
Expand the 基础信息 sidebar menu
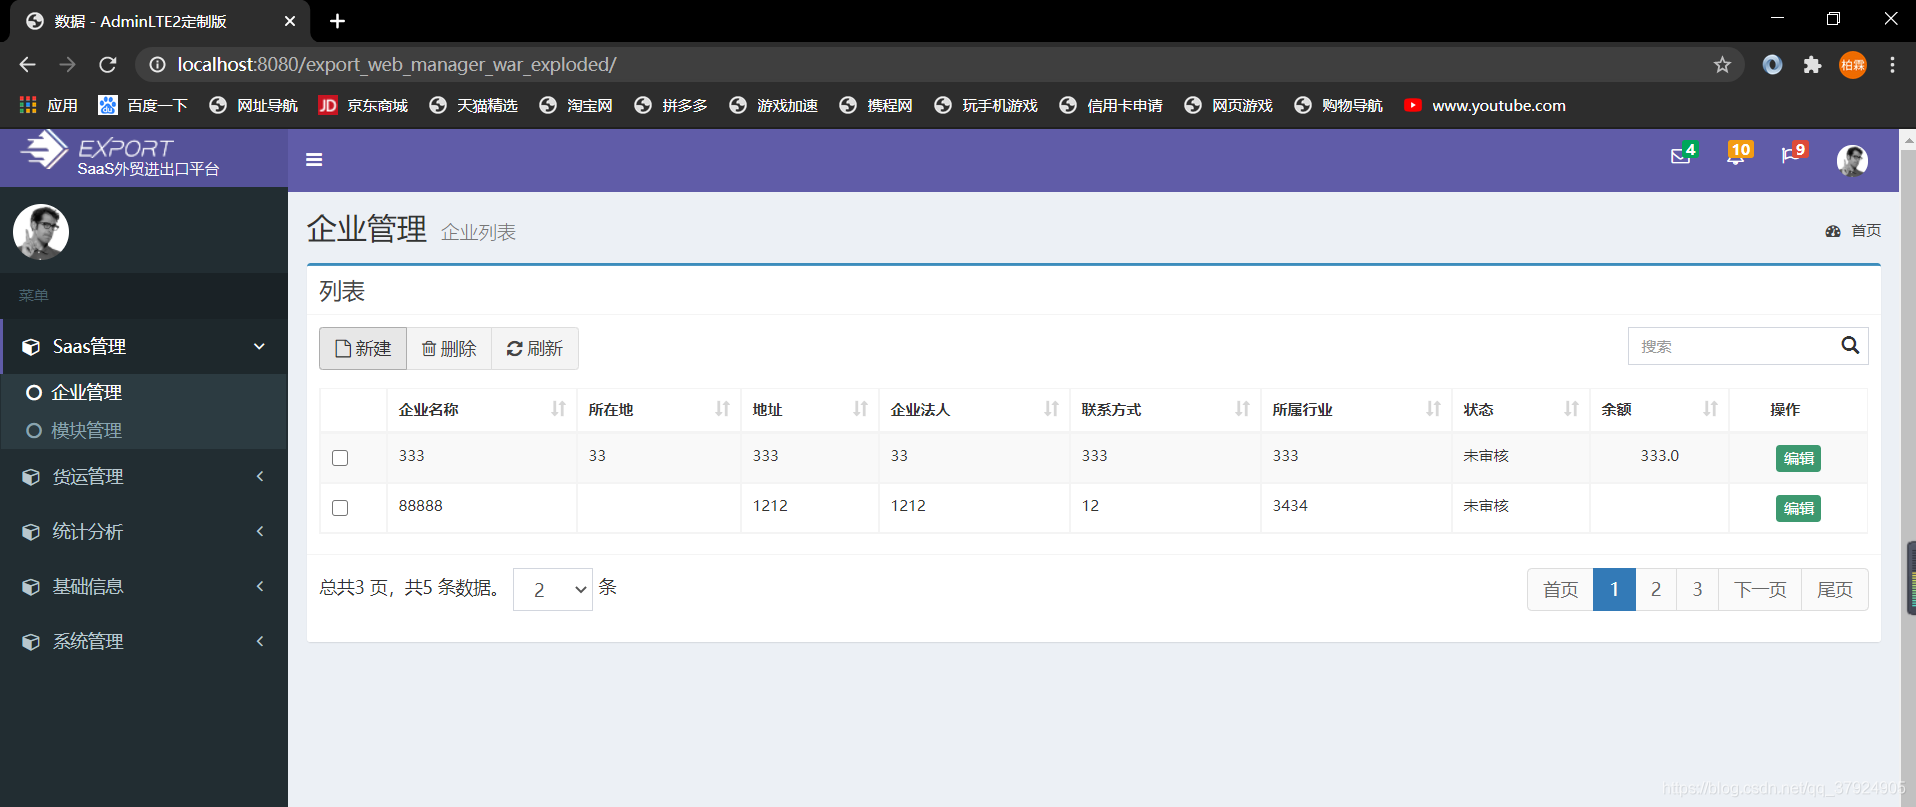click(x=144, y=586)
